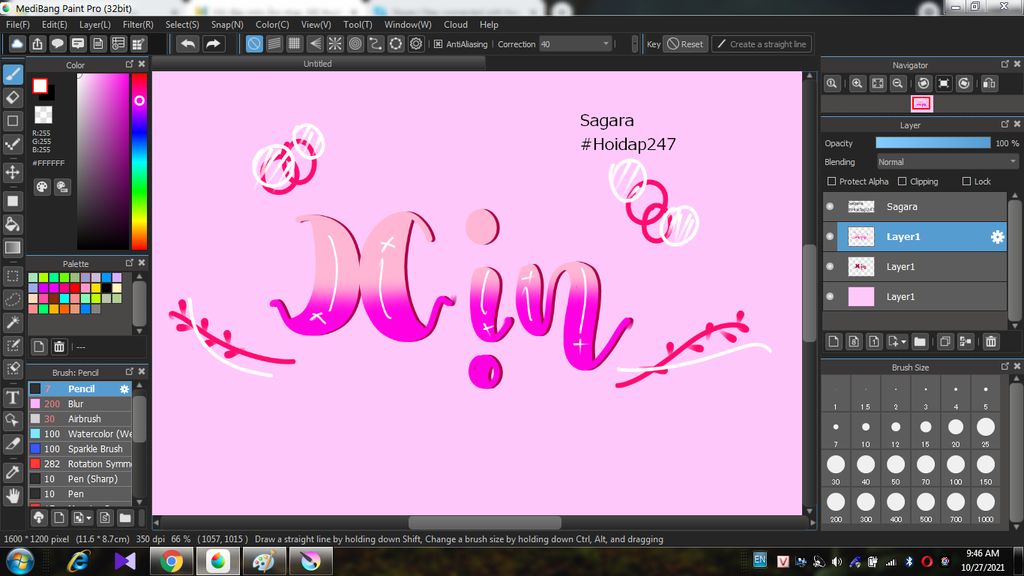Click the horizontal canvas scrollbar
The image size is (1024, 576).
pyautogui.click(x=485, y=522)
